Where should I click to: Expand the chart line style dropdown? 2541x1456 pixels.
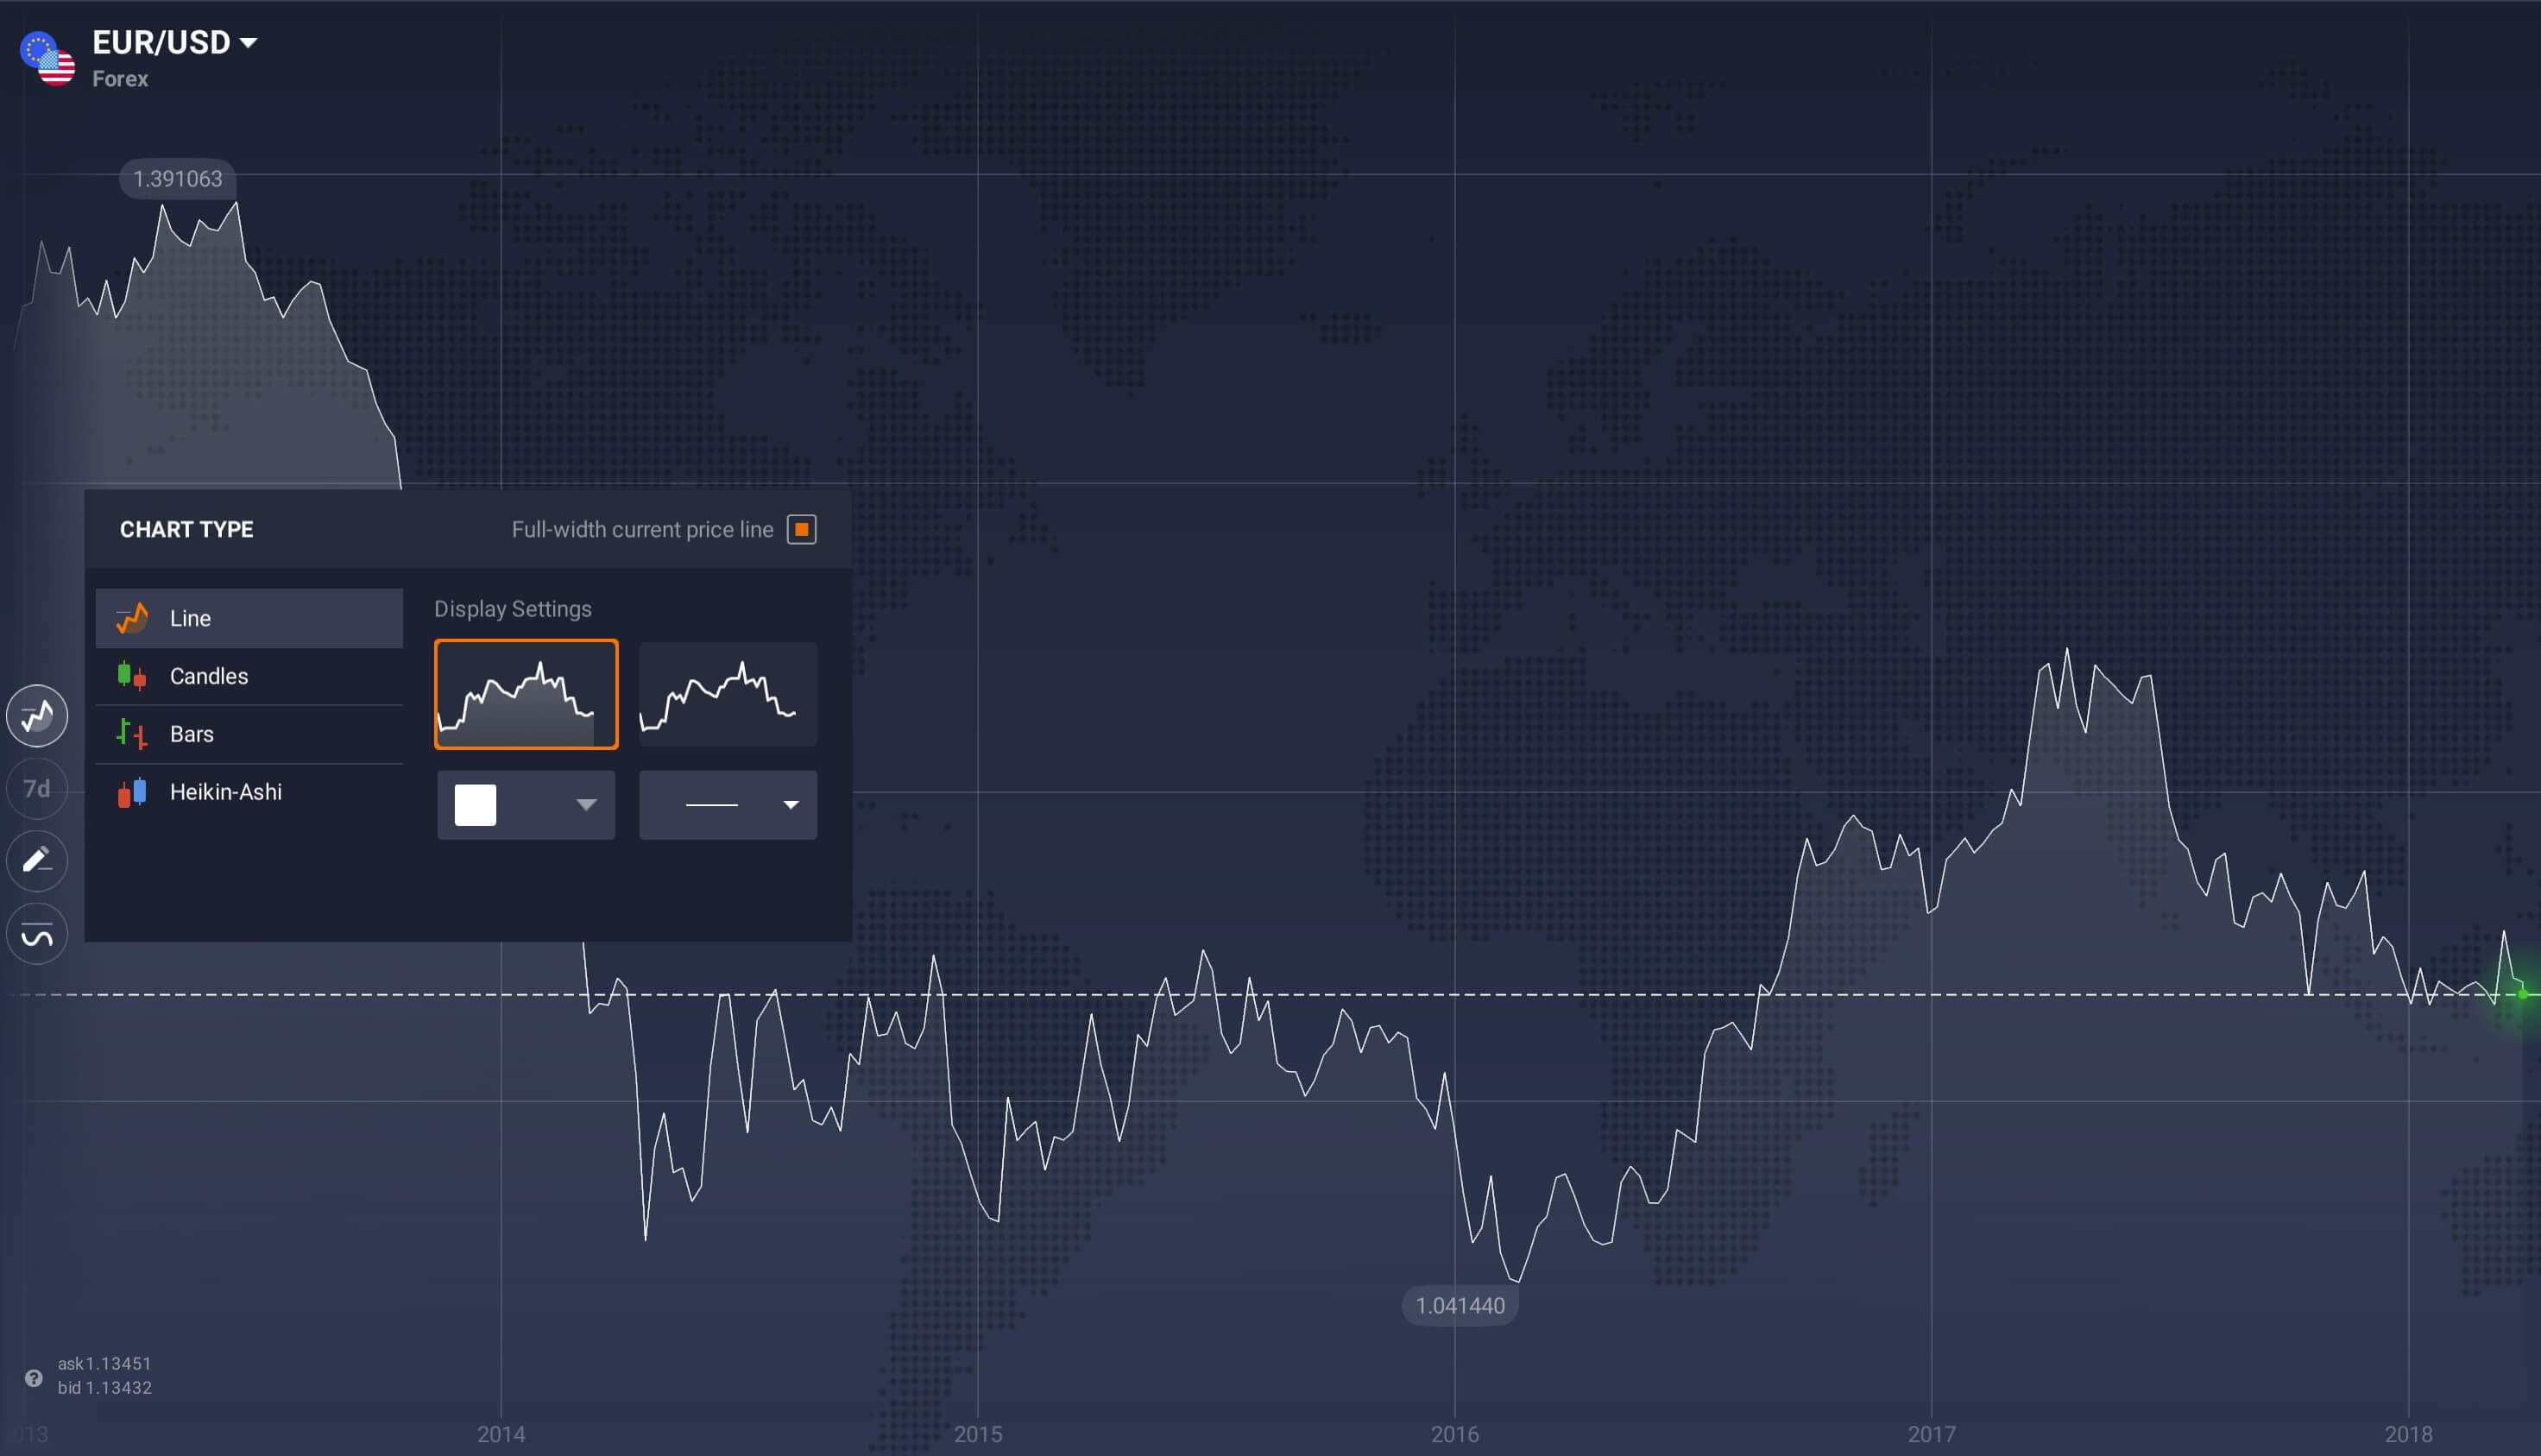pyautogui.click(x=726, y=805)
